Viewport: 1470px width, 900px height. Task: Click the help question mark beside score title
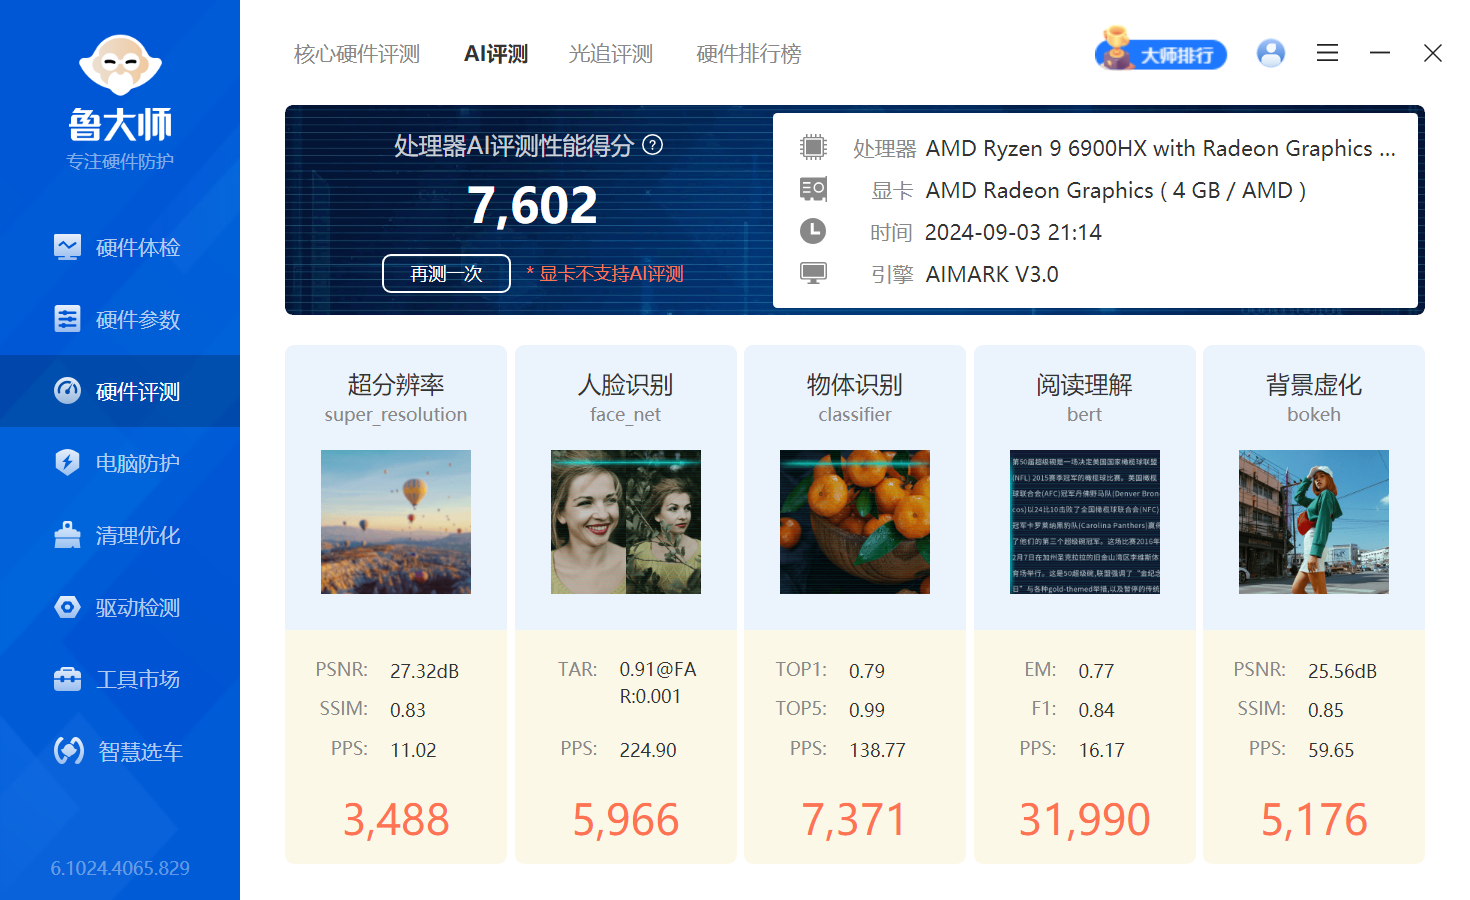click(652, 145)
